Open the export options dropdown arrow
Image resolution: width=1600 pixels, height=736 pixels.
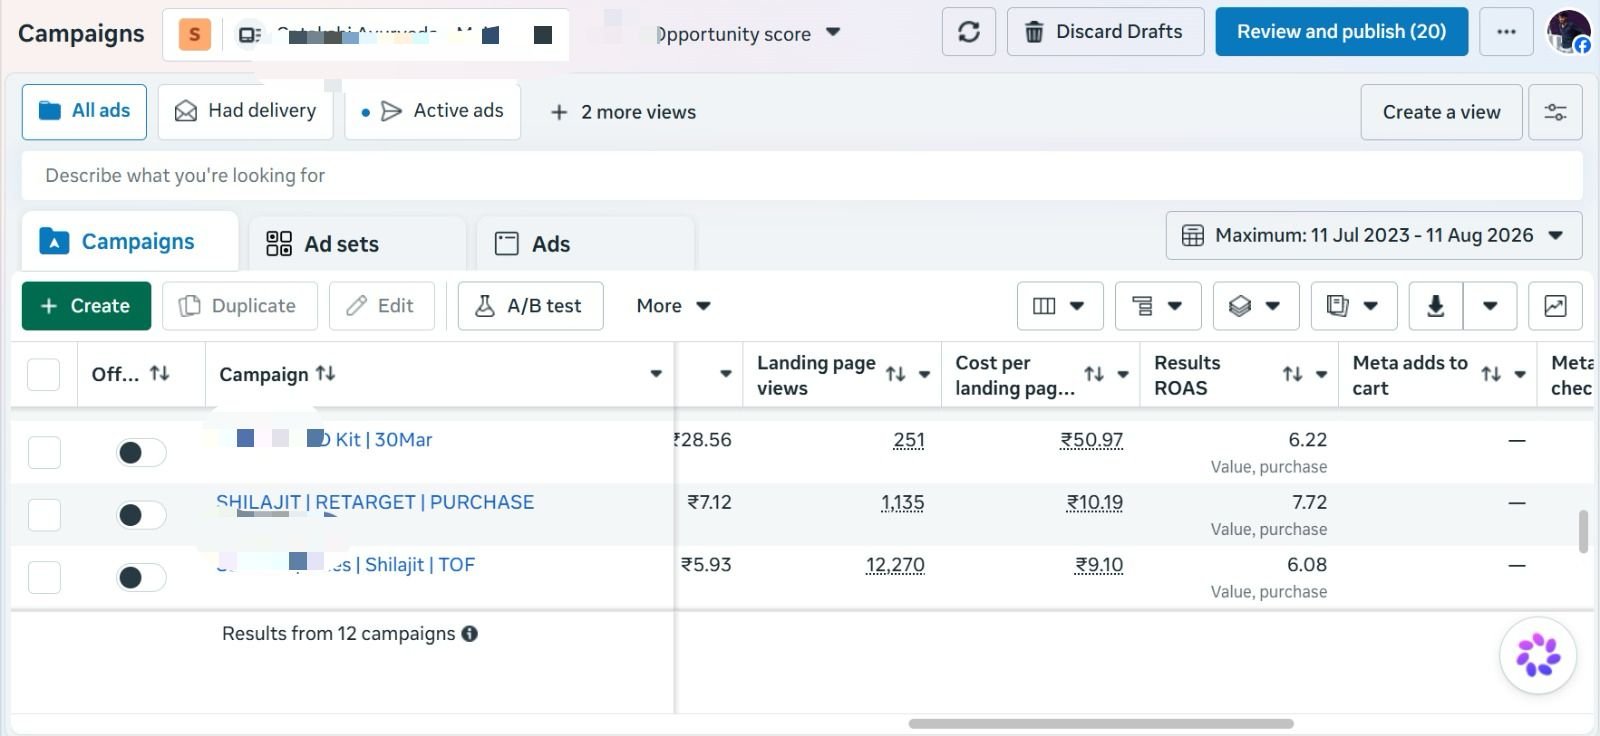[x=1490, y=306]
